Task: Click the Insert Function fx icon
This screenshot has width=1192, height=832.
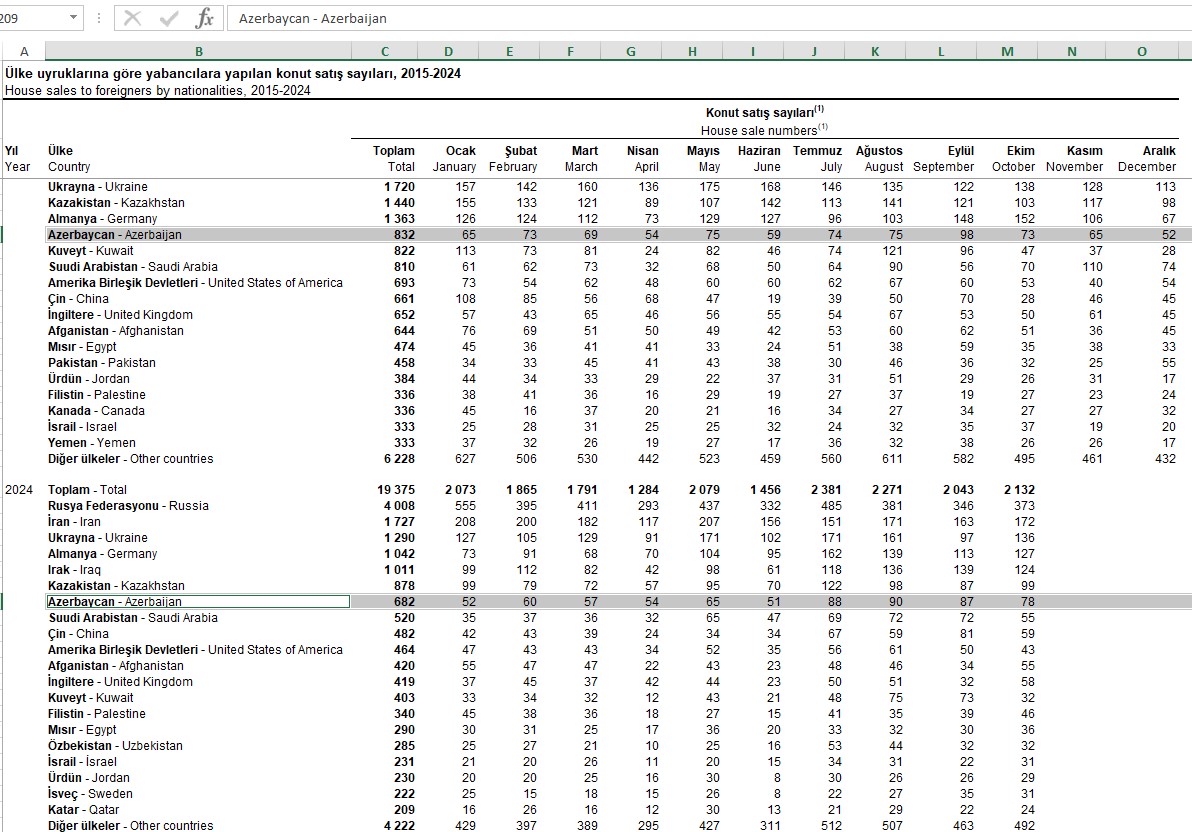Action: tap(204, 18)
